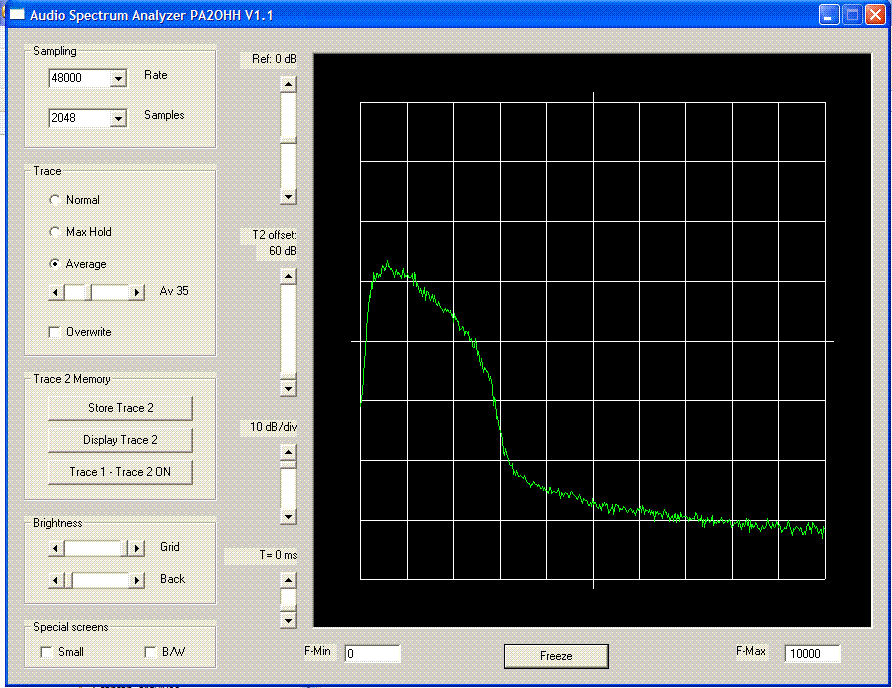Open the Samples dropdown showing 2048
The height and width of the screenshot is (688, 892).
tap(118, 118)
